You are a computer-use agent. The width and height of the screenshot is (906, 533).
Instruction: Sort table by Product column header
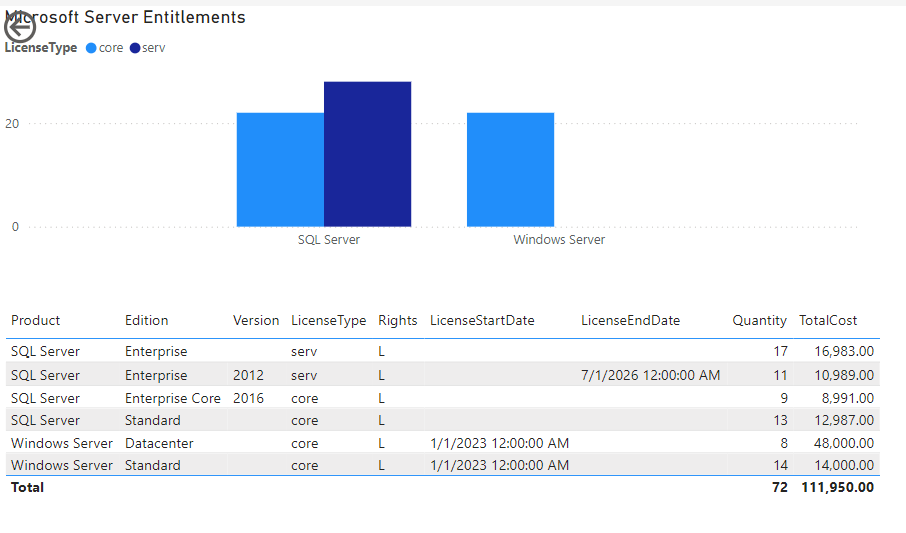(36, 321)
